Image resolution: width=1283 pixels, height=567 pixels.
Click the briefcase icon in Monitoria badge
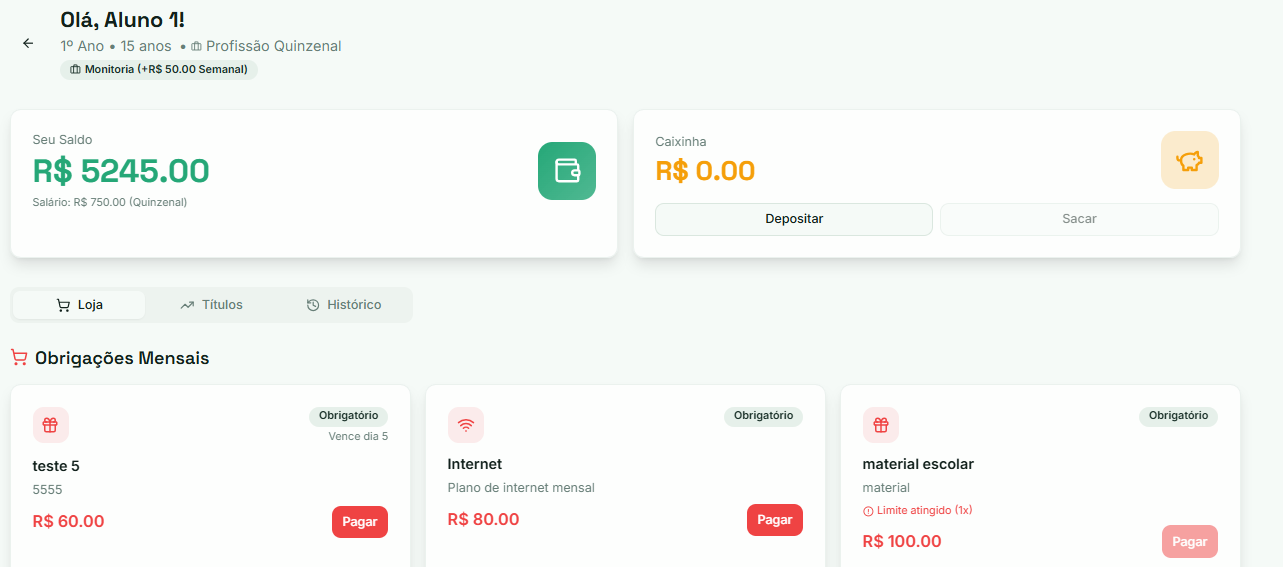pos(75,70)
